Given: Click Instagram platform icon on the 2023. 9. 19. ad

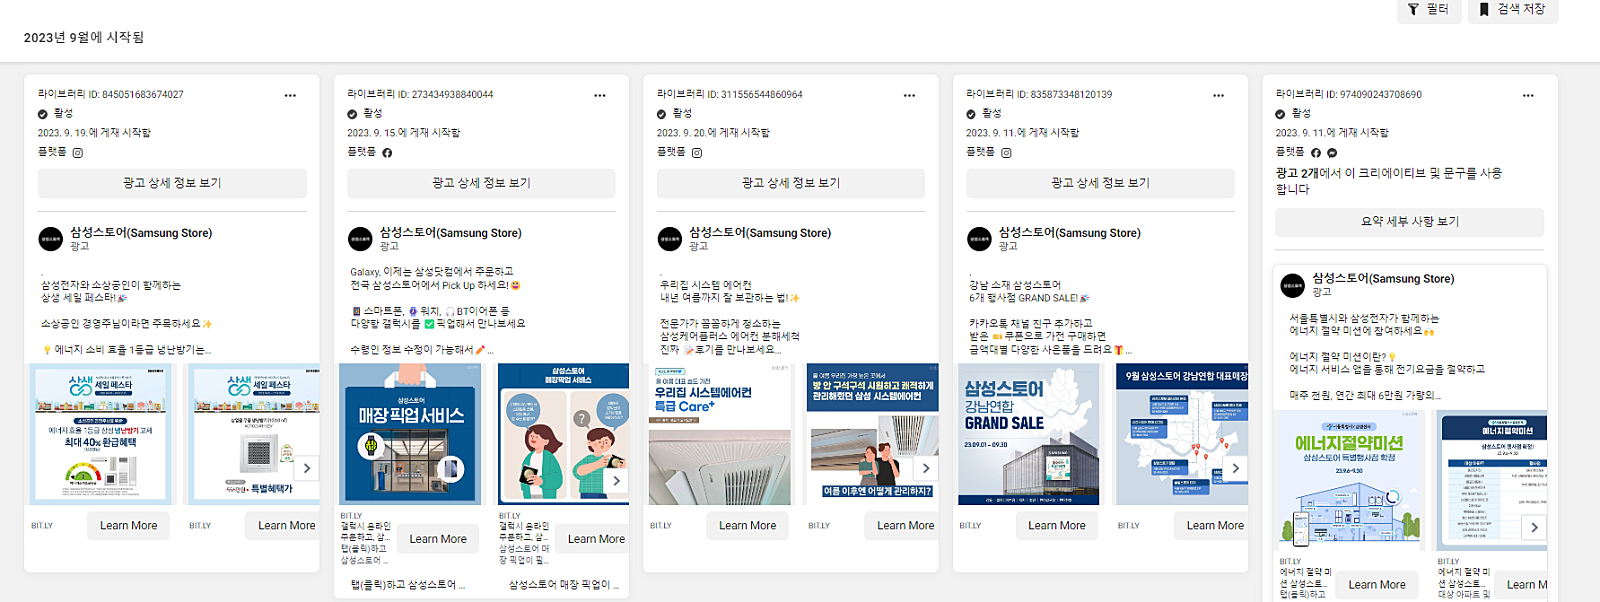Looking at the screenshot, I should [x=77, y=153].
